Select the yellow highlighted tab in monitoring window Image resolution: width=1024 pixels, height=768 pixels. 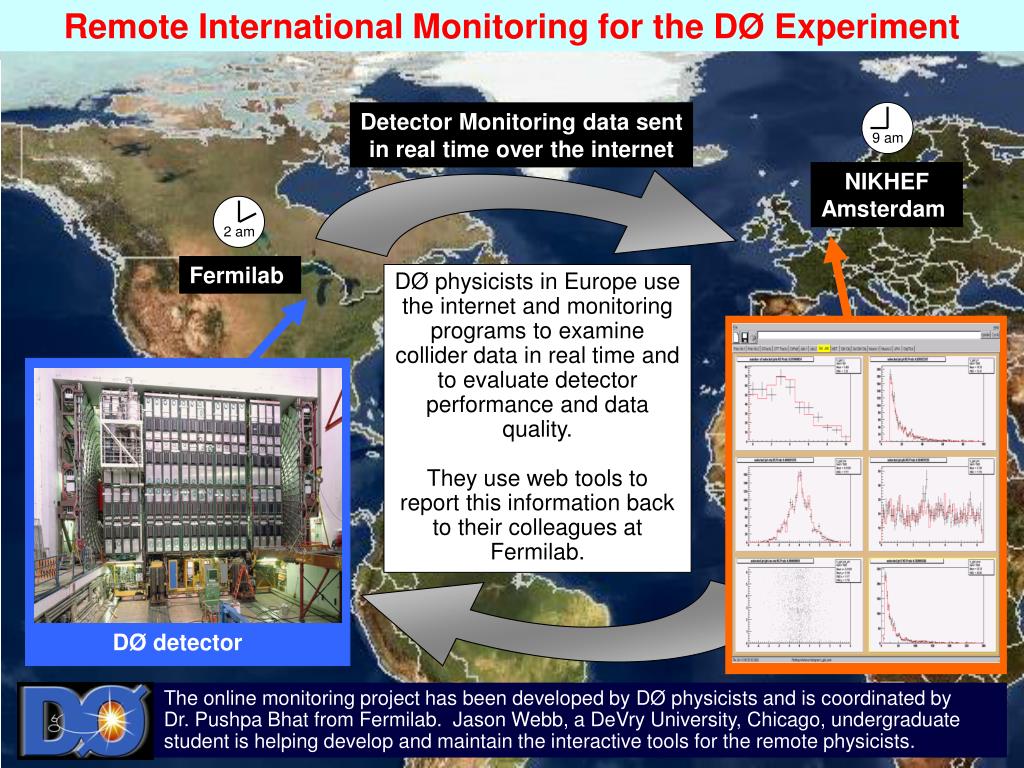(x=824, y=348)
